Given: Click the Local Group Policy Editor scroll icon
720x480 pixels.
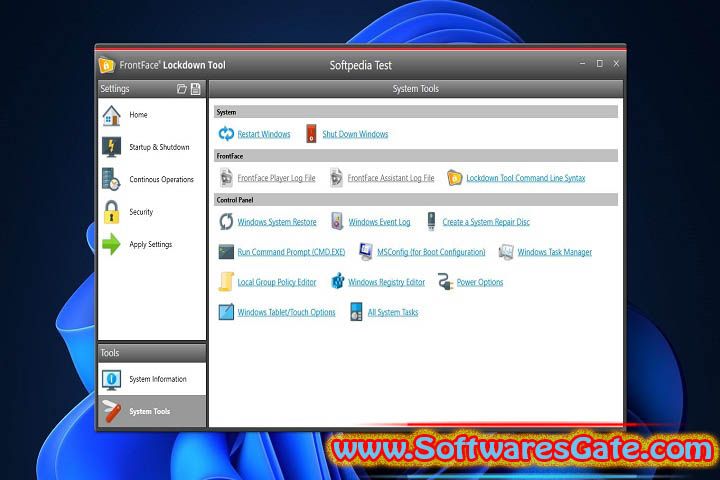Looking at the screenshot, I should coord(226,282).
